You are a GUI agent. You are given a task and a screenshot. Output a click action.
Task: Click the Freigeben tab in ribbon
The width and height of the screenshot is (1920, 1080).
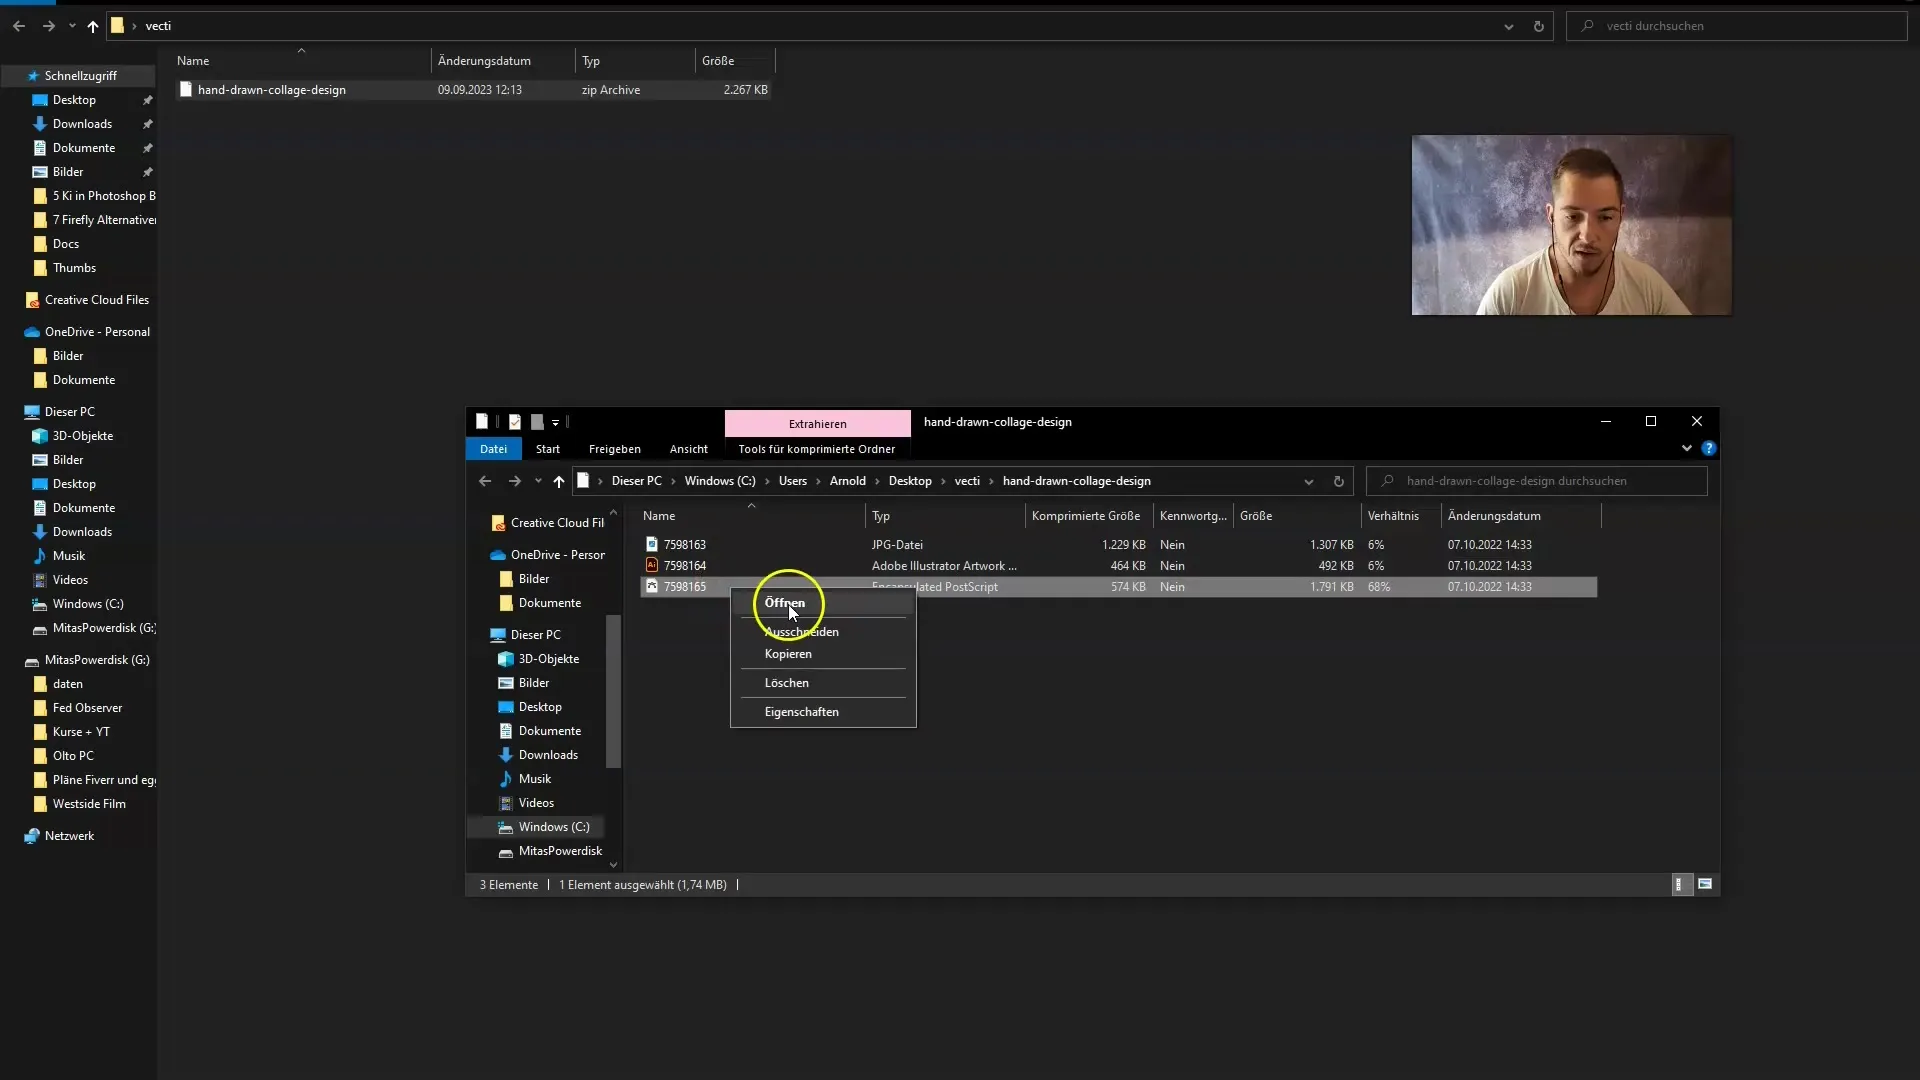pyautogui.click(x=615, y=448)
